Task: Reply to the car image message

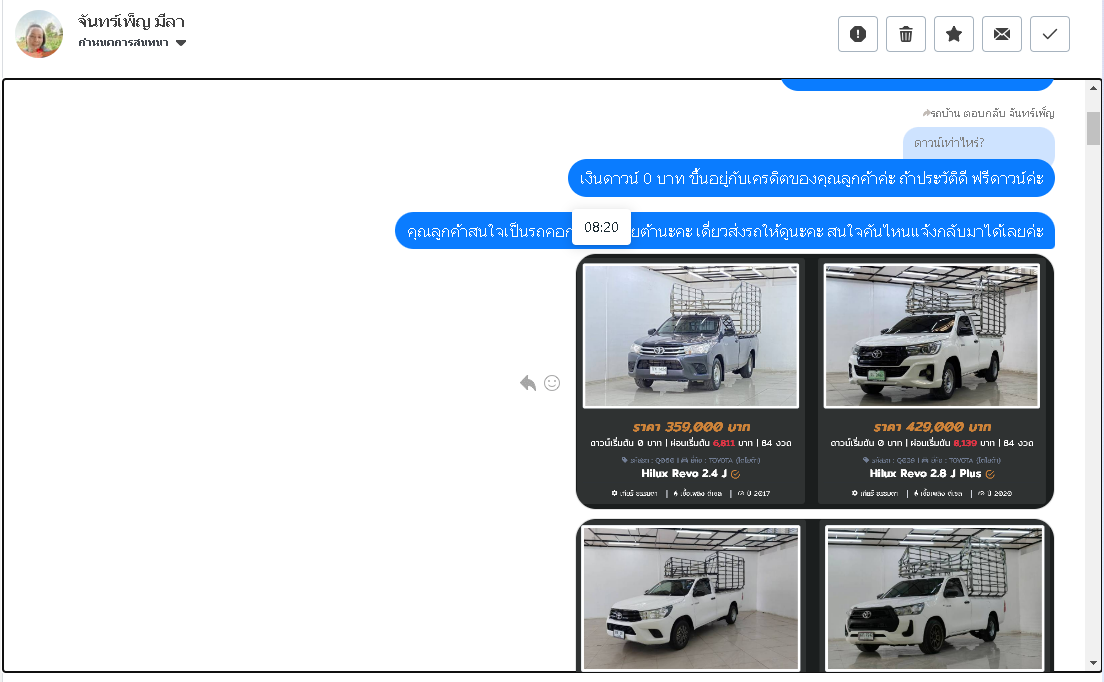Action: [x=528, y=383]
